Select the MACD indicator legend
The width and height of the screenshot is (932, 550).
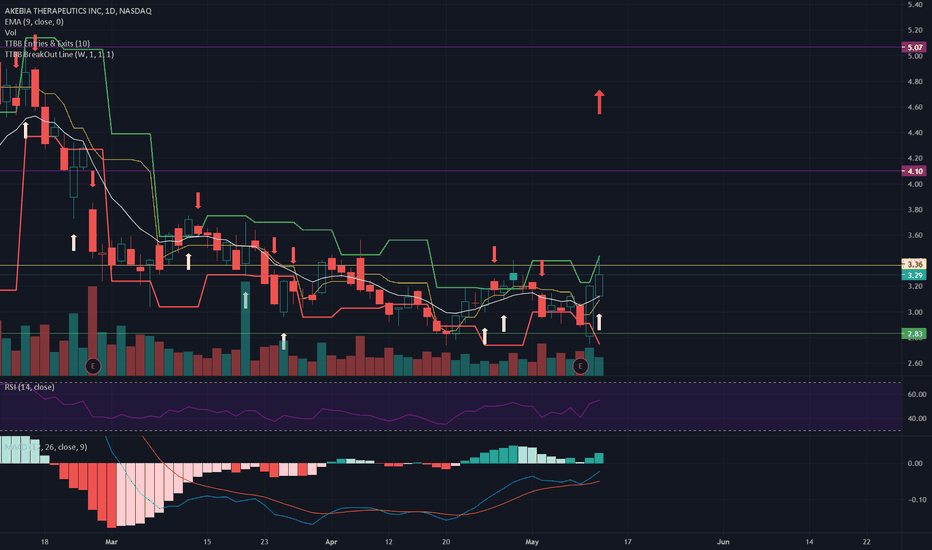(x=46, y=447)
